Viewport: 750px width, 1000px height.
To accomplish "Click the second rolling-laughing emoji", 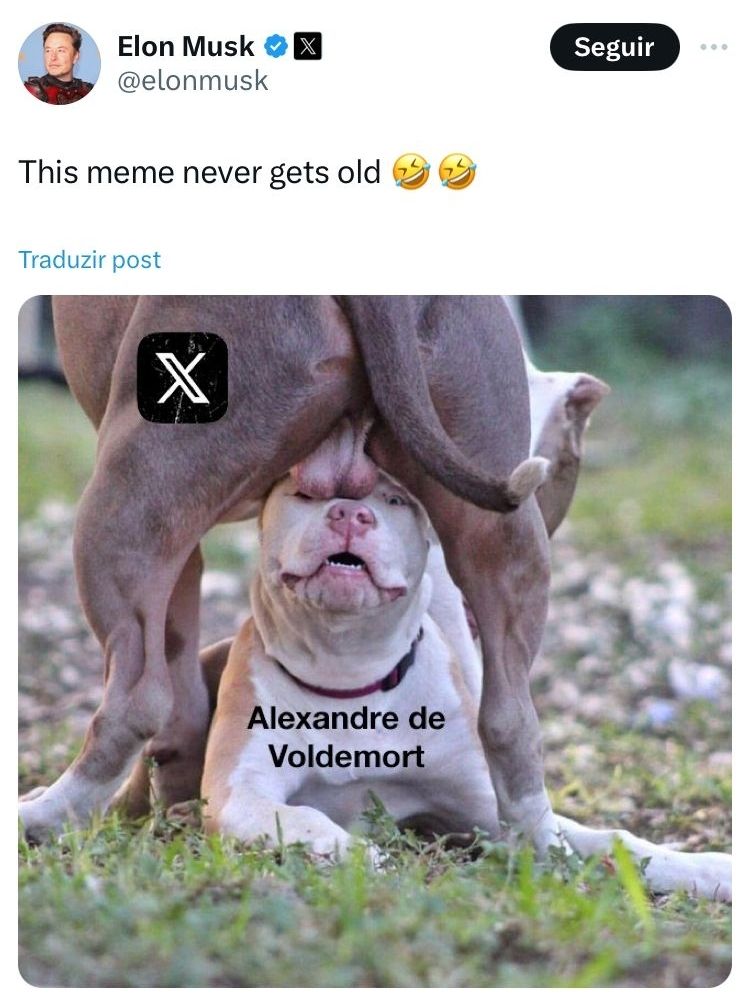I will pyautogui.click(x=457, y=172).
